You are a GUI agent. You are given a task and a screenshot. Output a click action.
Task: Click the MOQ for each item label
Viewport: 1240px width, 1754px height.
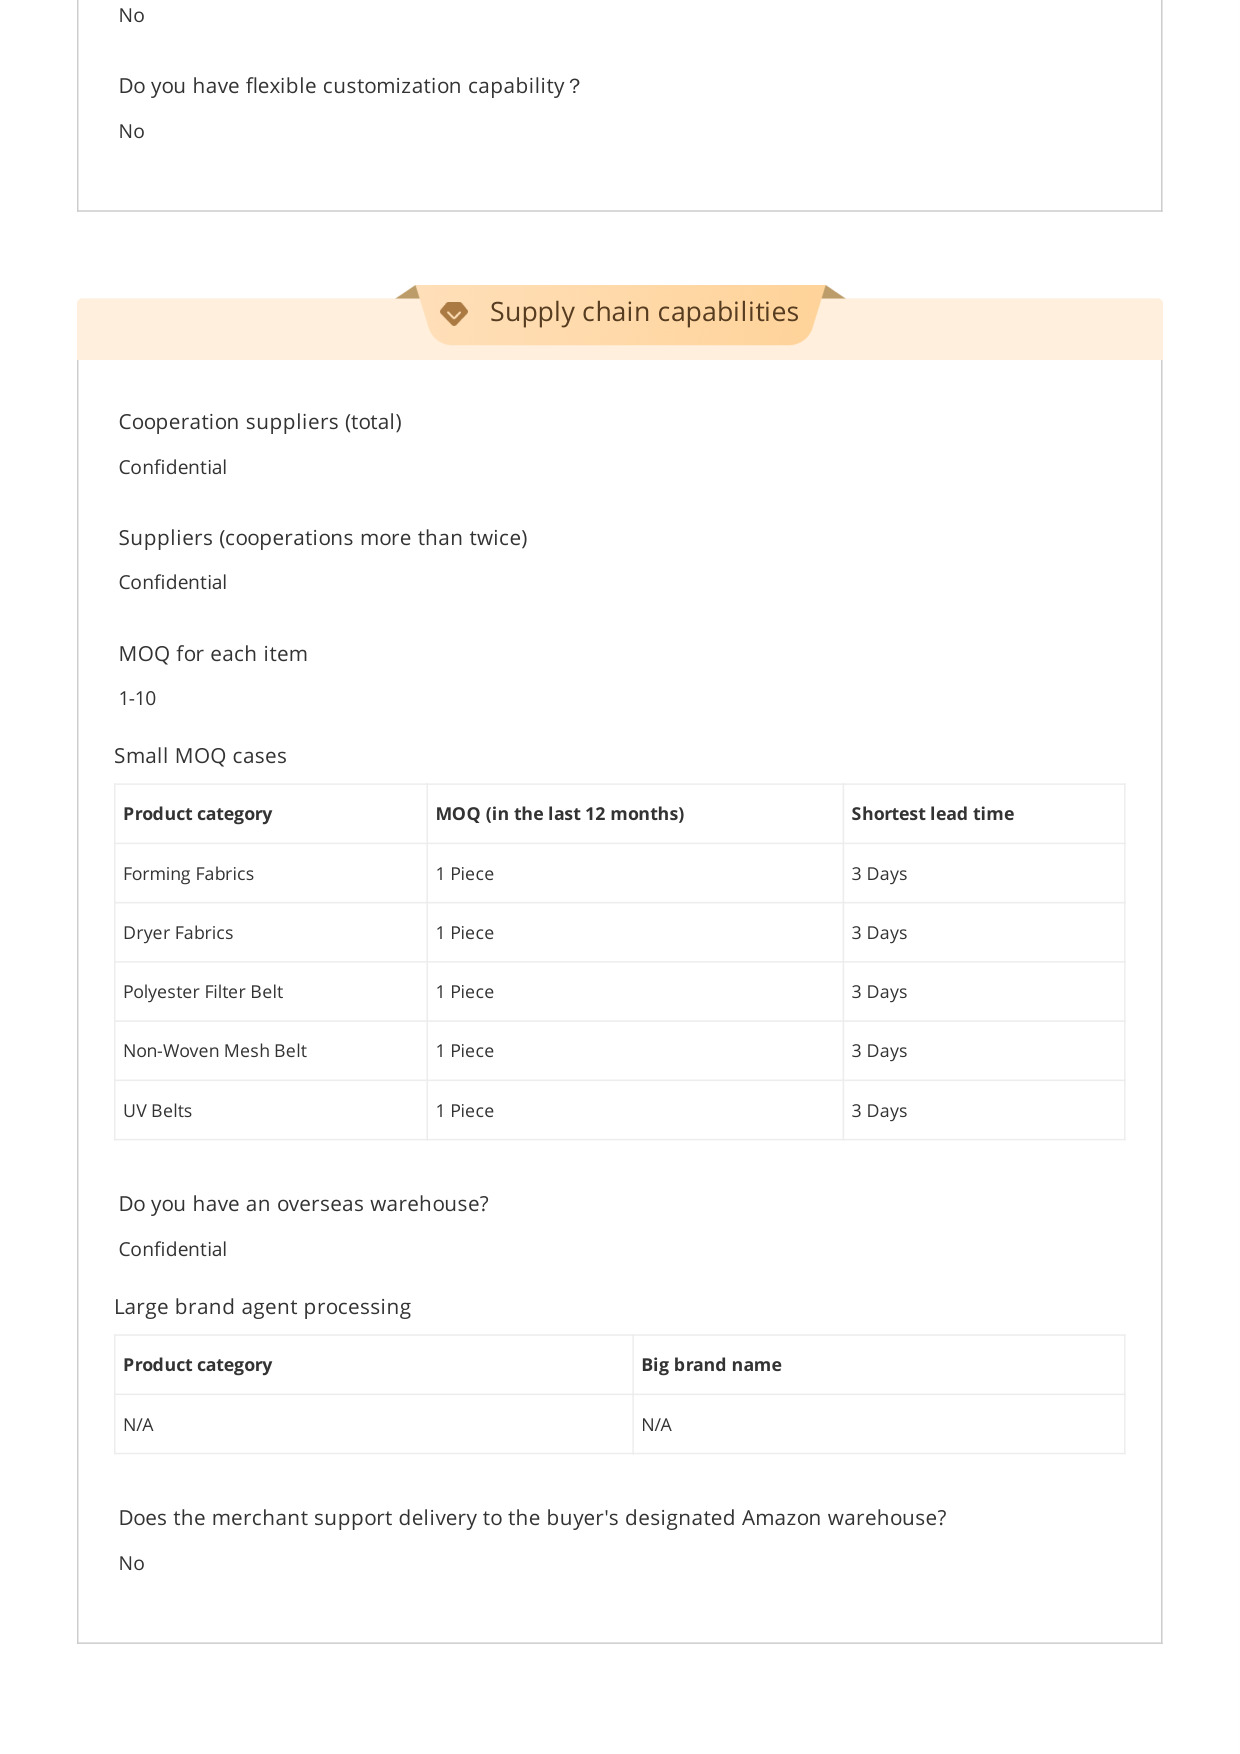click(x=213, y=654)
